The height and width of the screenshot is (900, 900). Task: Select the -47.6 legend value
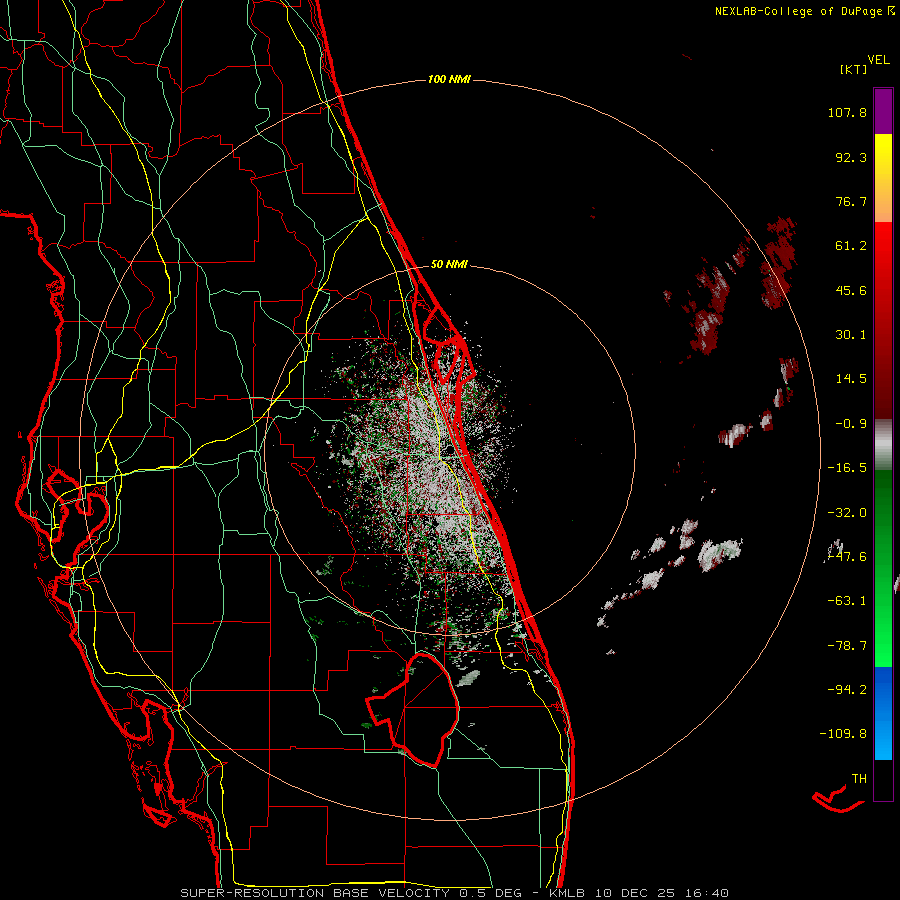point(847,557)
